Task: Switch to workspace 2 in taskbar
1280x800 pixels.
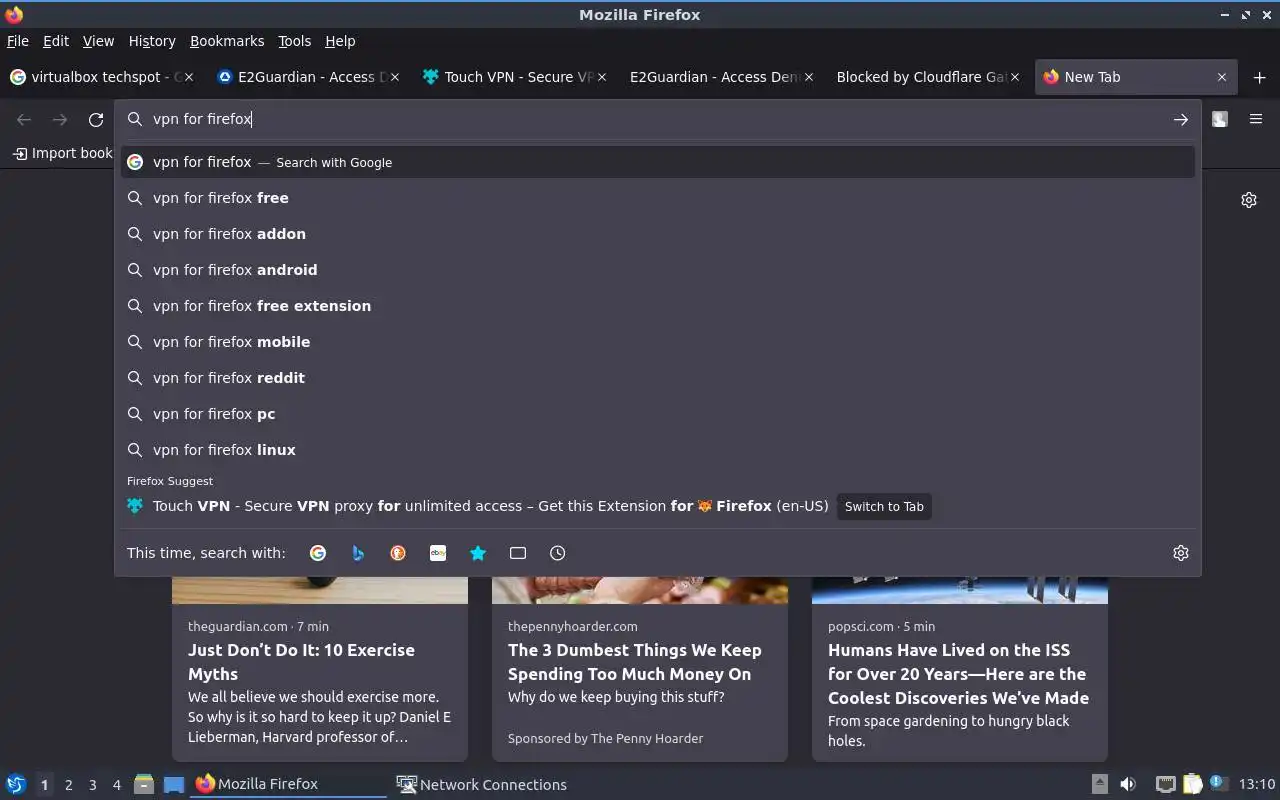Action: (68, 785)
